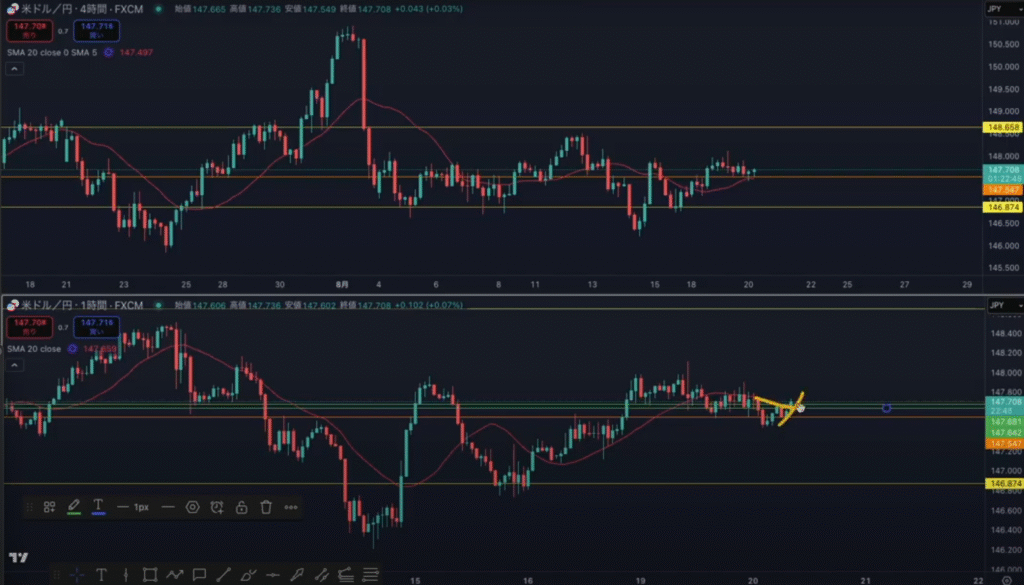The height and width of the screenshot is (585, 1024).
Task: Click the blue circle anchor point on 1-hour chart
Action: click(886, 408)
